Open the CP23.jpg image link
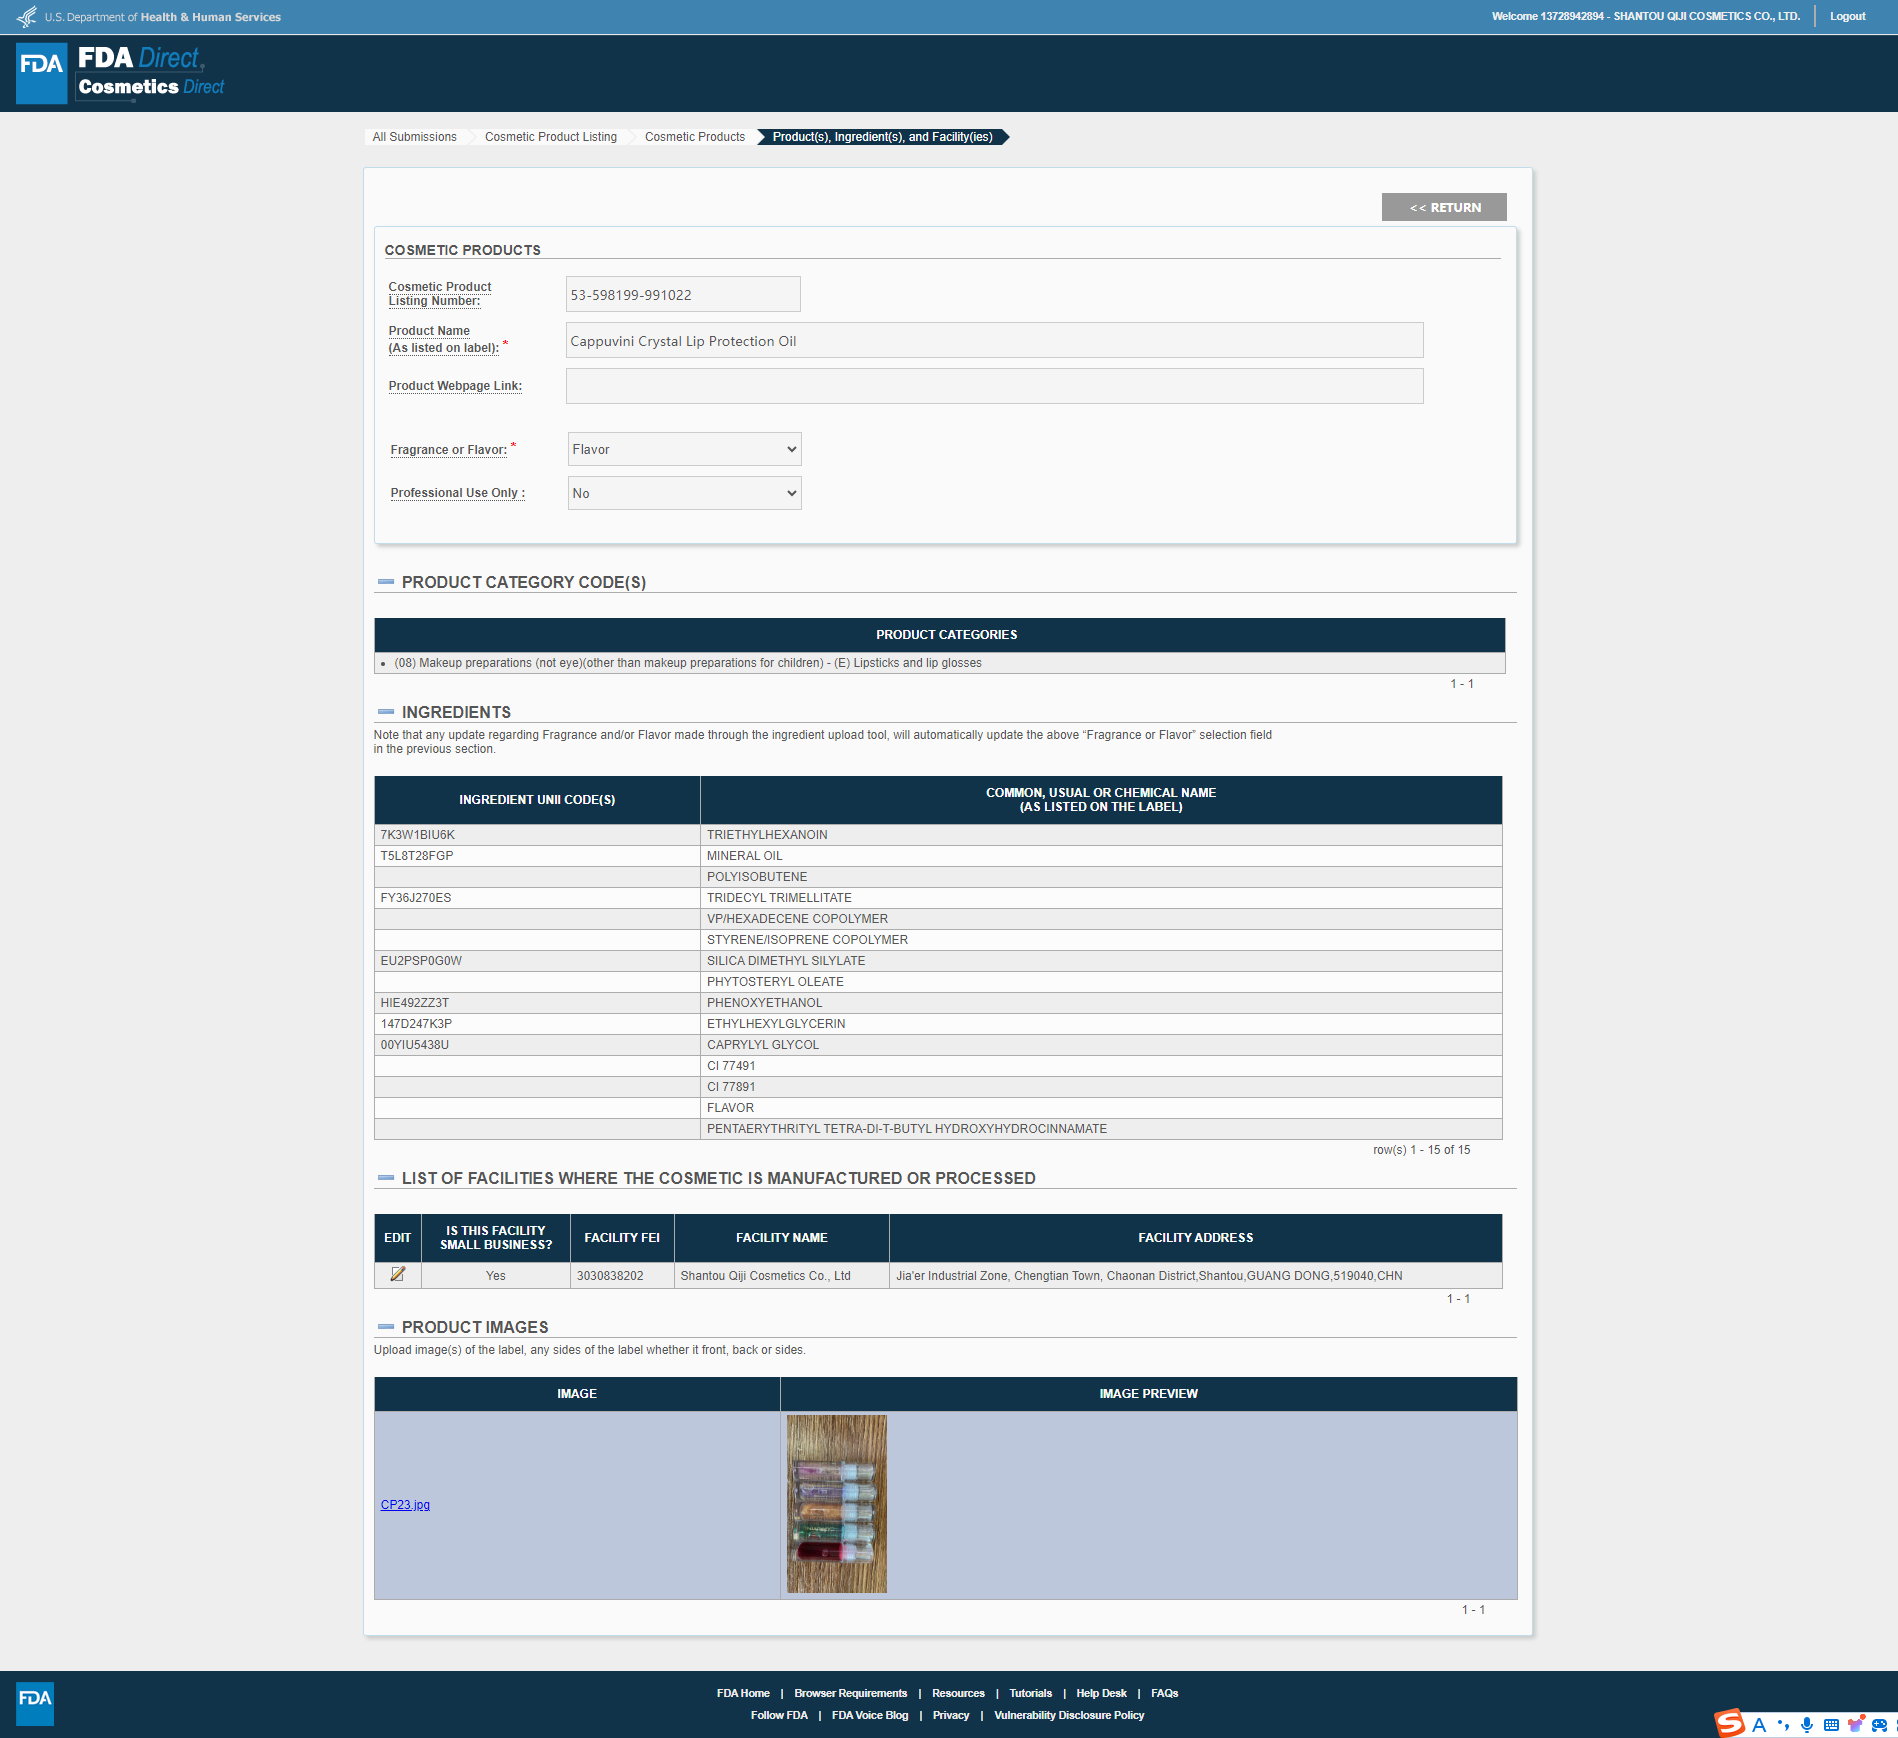The height and width of the screenshot is (1738, 1898). click(405, 1505)
